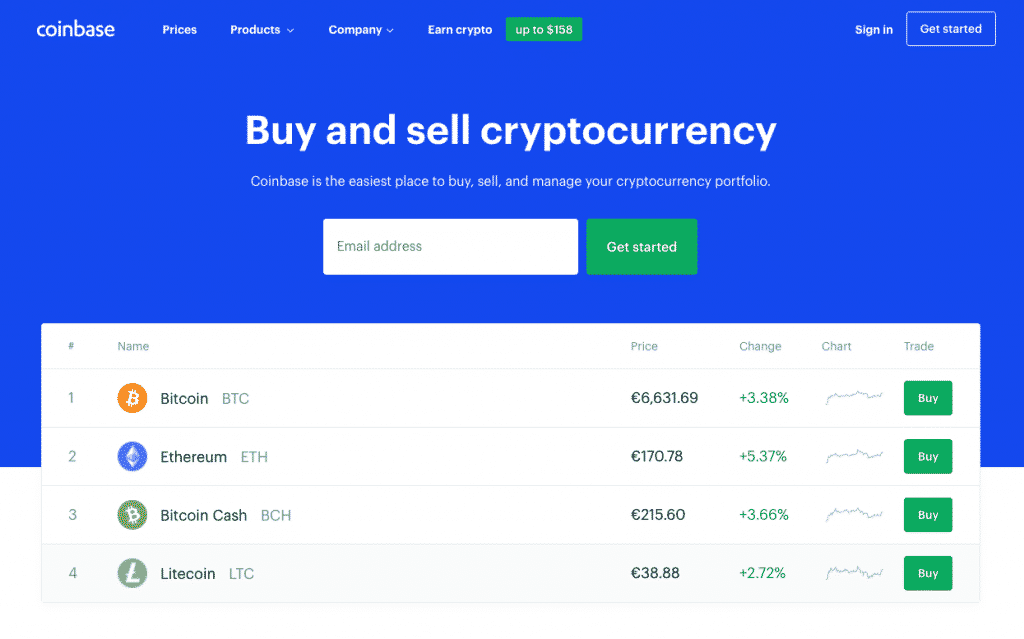Click the Litecoin grey coin icon

tap(132, 573)
